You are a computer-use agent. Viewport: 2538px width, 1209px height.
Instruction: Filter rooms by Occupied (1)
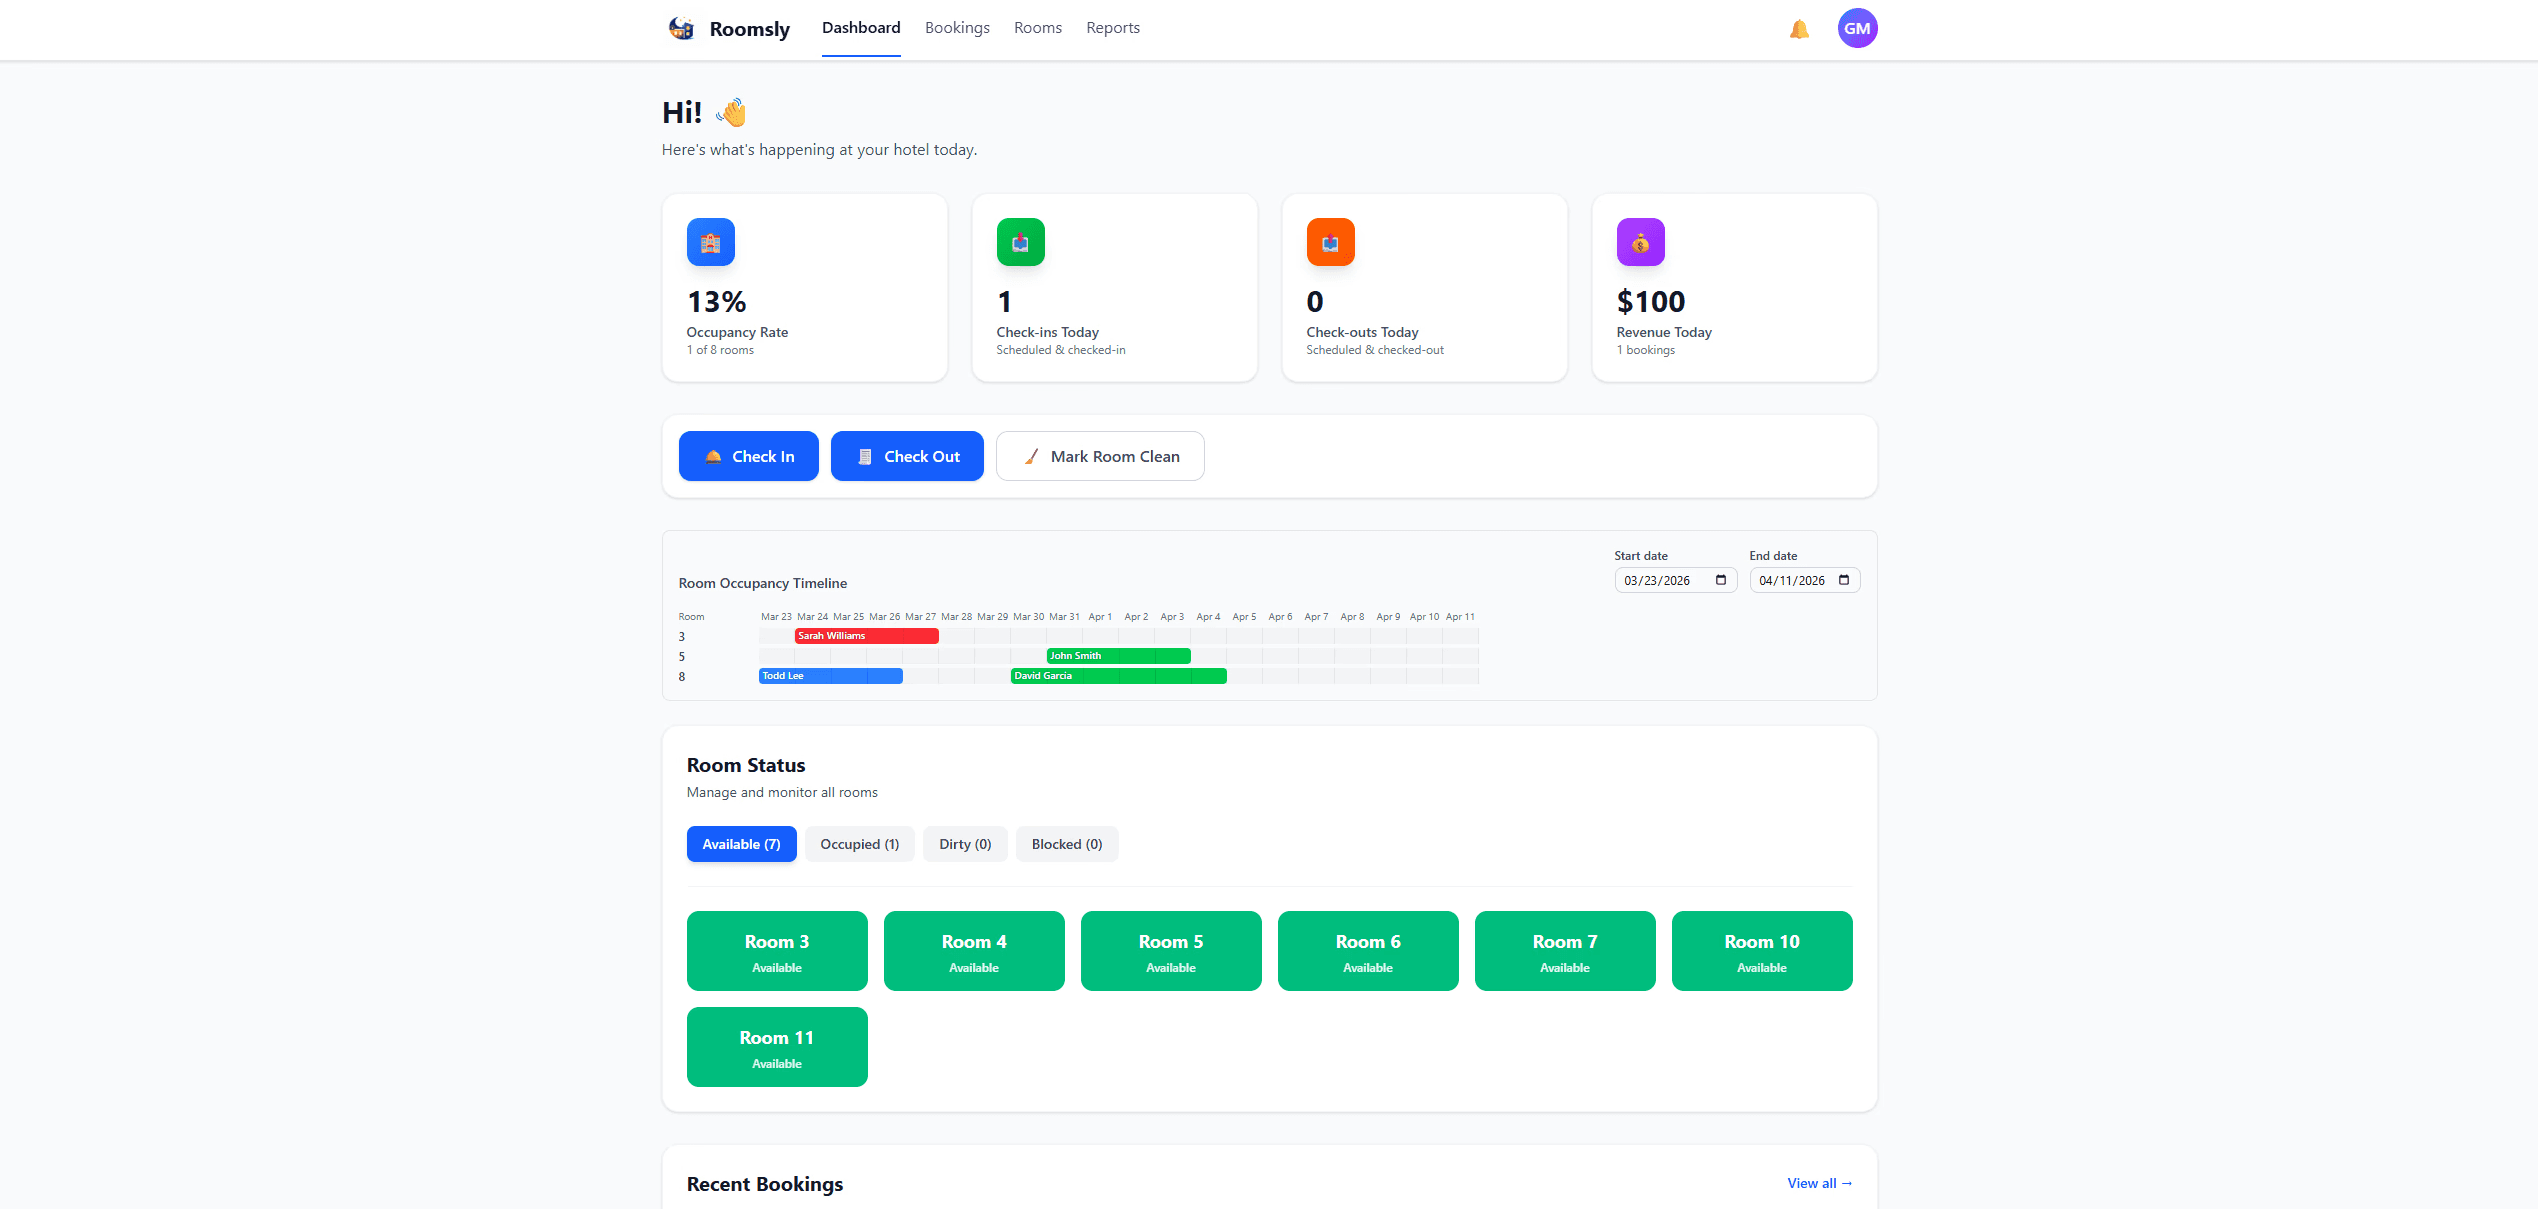pos(859,844)
